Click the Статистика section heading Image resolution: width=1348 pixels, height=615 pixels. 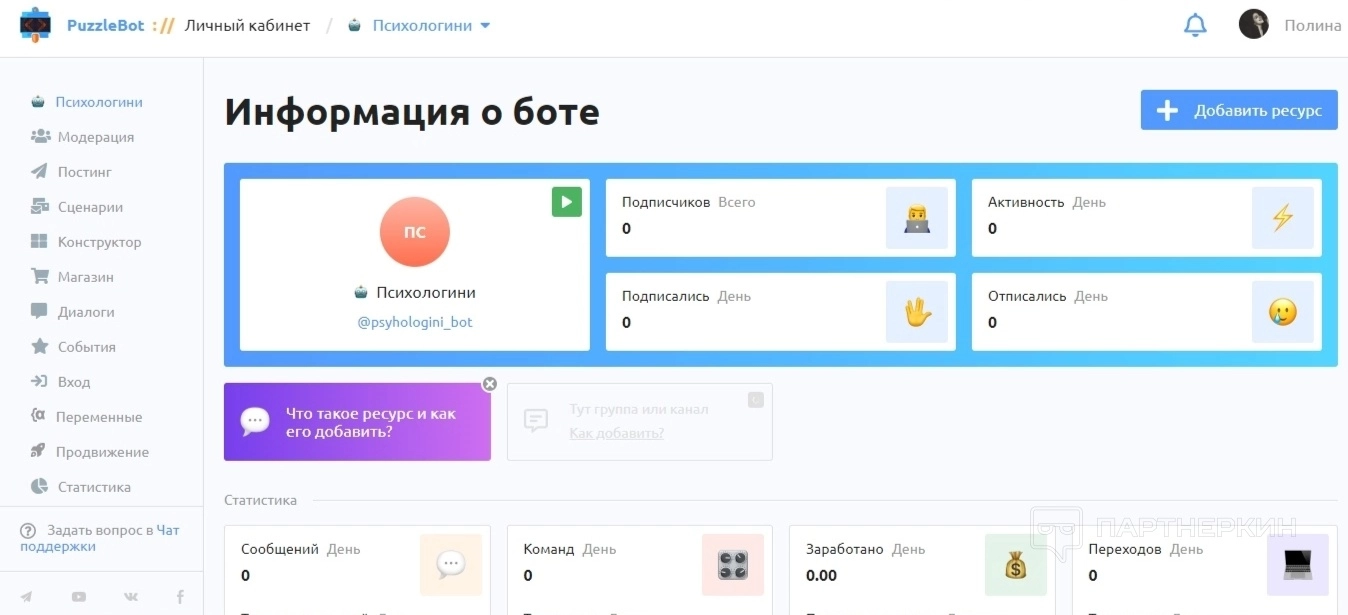pyautogui.click(x=260, y=500)
